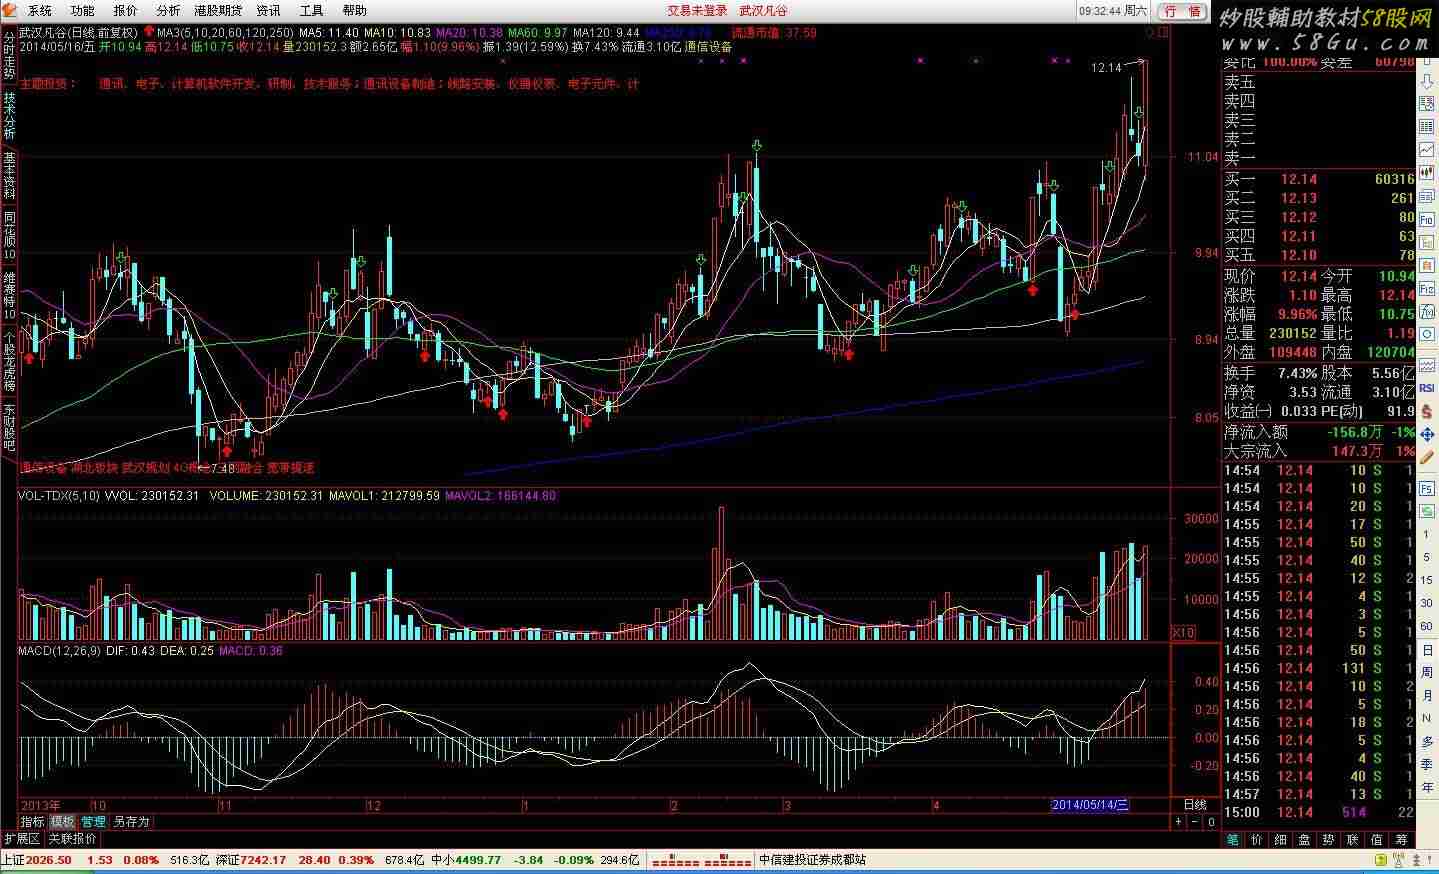Click 中信建投证券成都站 server status text
This screenshot has width=1439, height=874.
[812, 860]
